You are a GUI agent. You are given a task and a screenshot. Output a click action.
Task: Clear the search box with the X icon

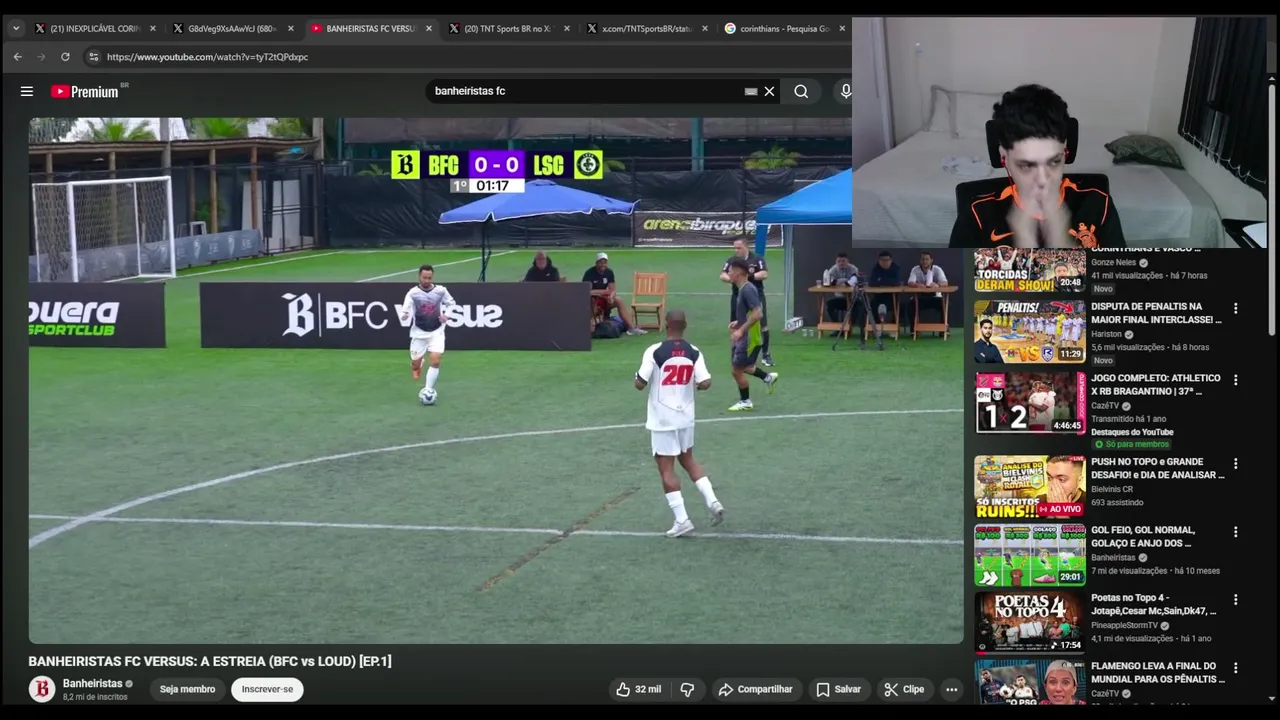click(x=769, y=91)
